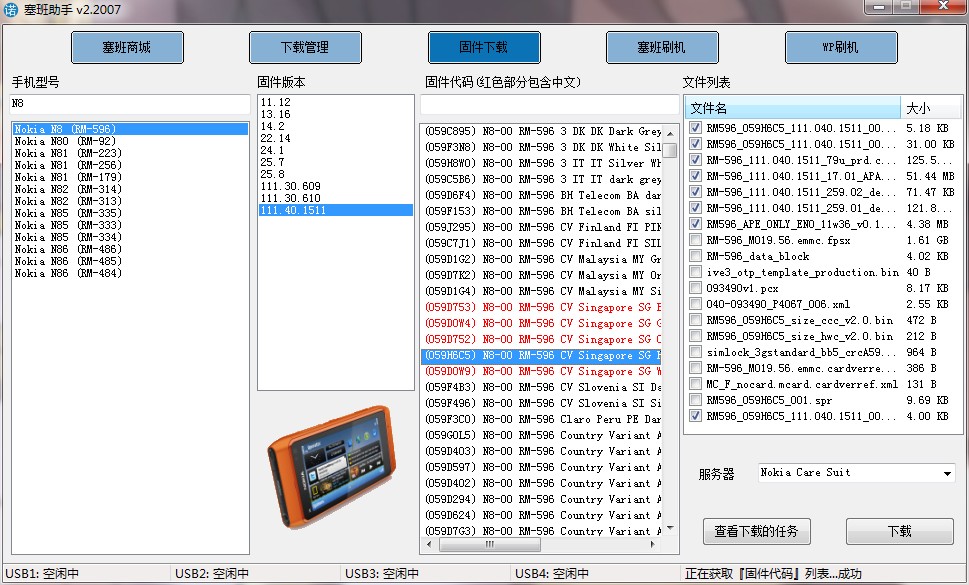The width and height of the screenshot is (969, 585).
Task: Select Nokia N80 (RM-92) model
Action: click(x=130, y=141)
